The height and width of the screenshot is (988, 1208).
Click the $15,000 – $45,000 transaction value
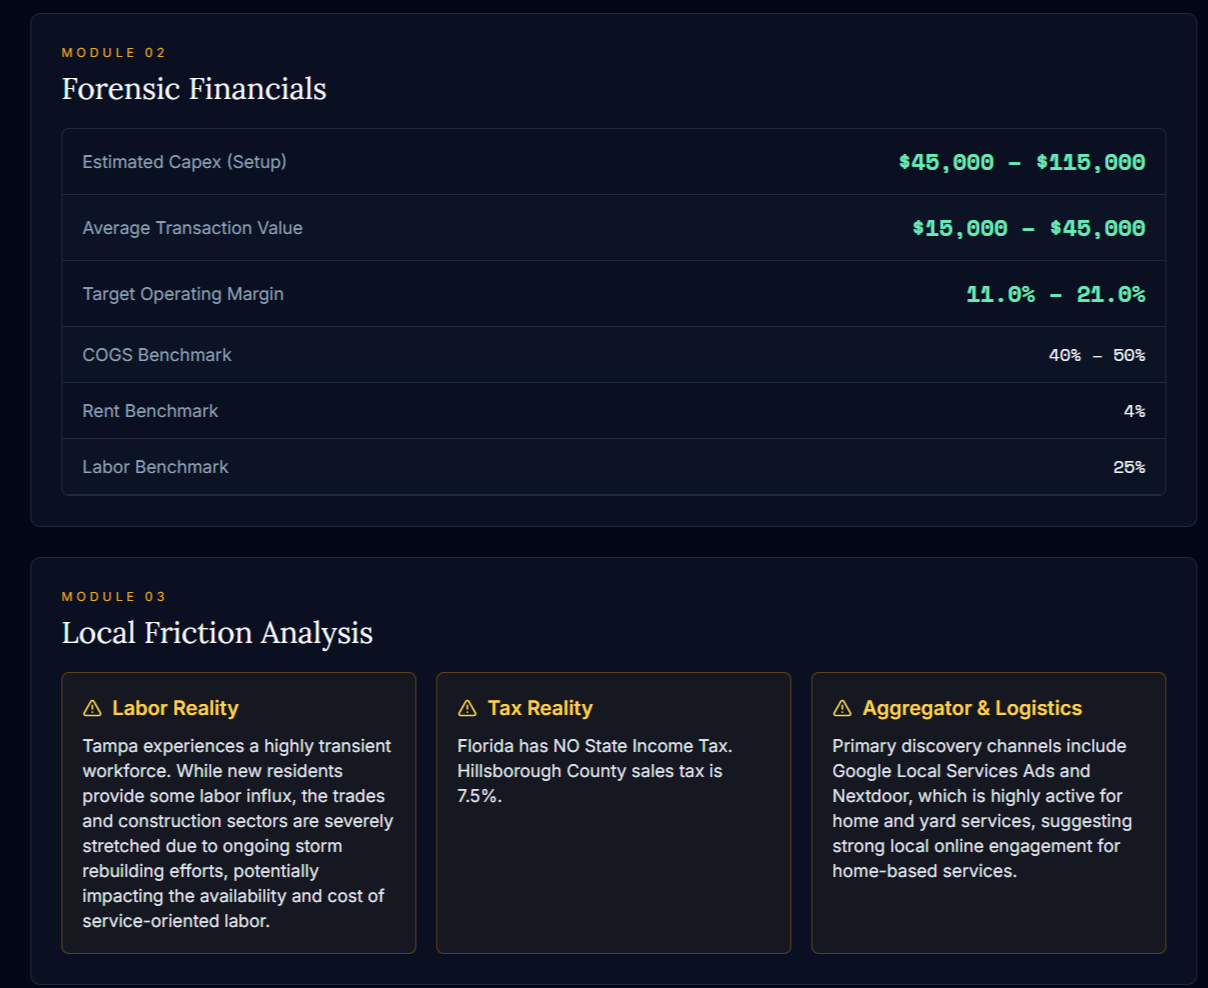(x=1028, y=228)
